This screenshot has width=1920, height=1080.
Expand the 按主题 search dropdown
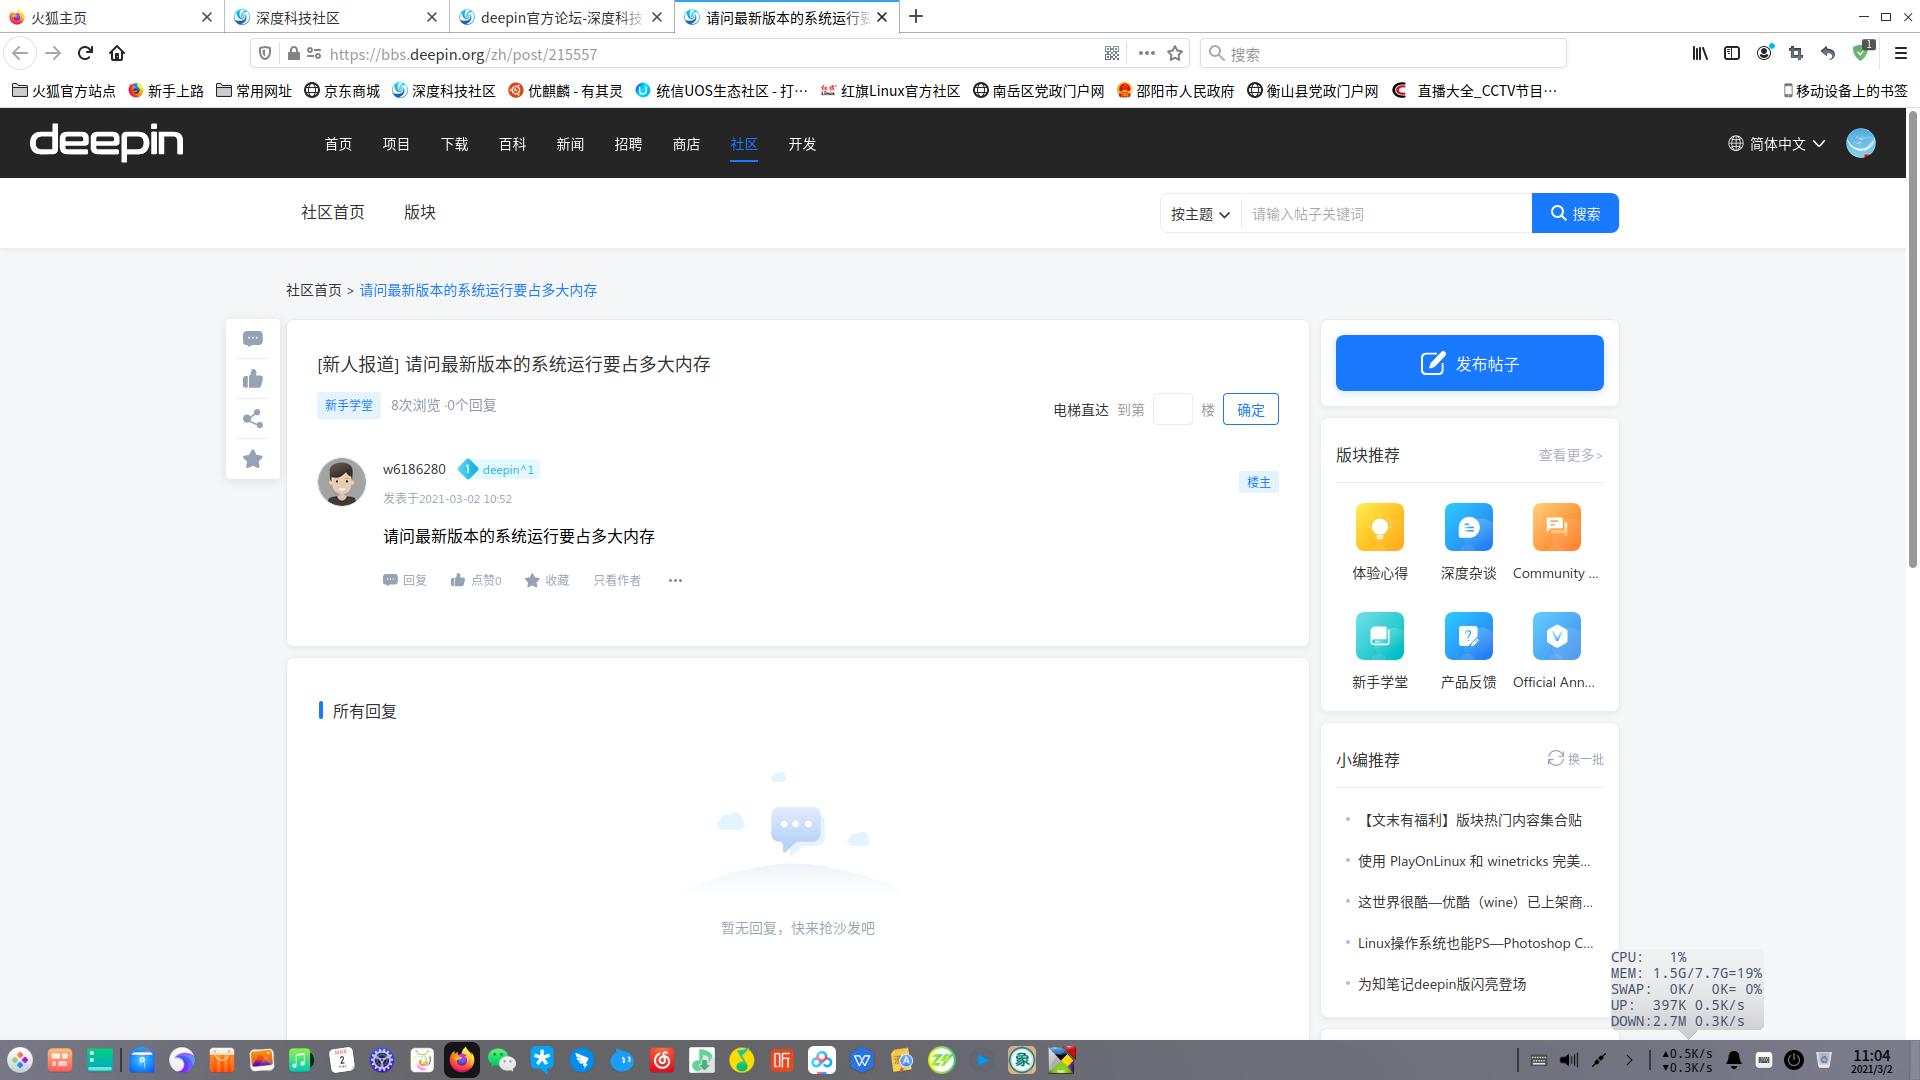pyautogui.click(x=1200, y=214)
